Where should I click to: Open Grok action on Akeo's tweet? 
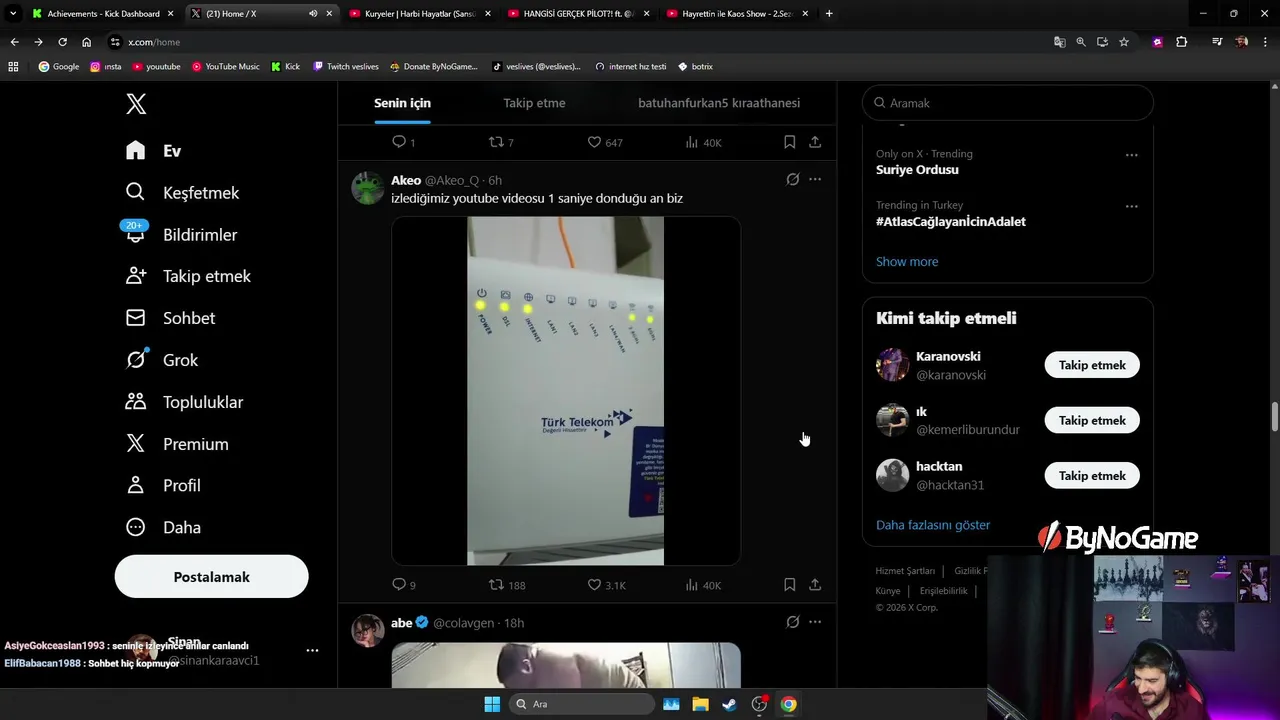[x=792, y=180]
